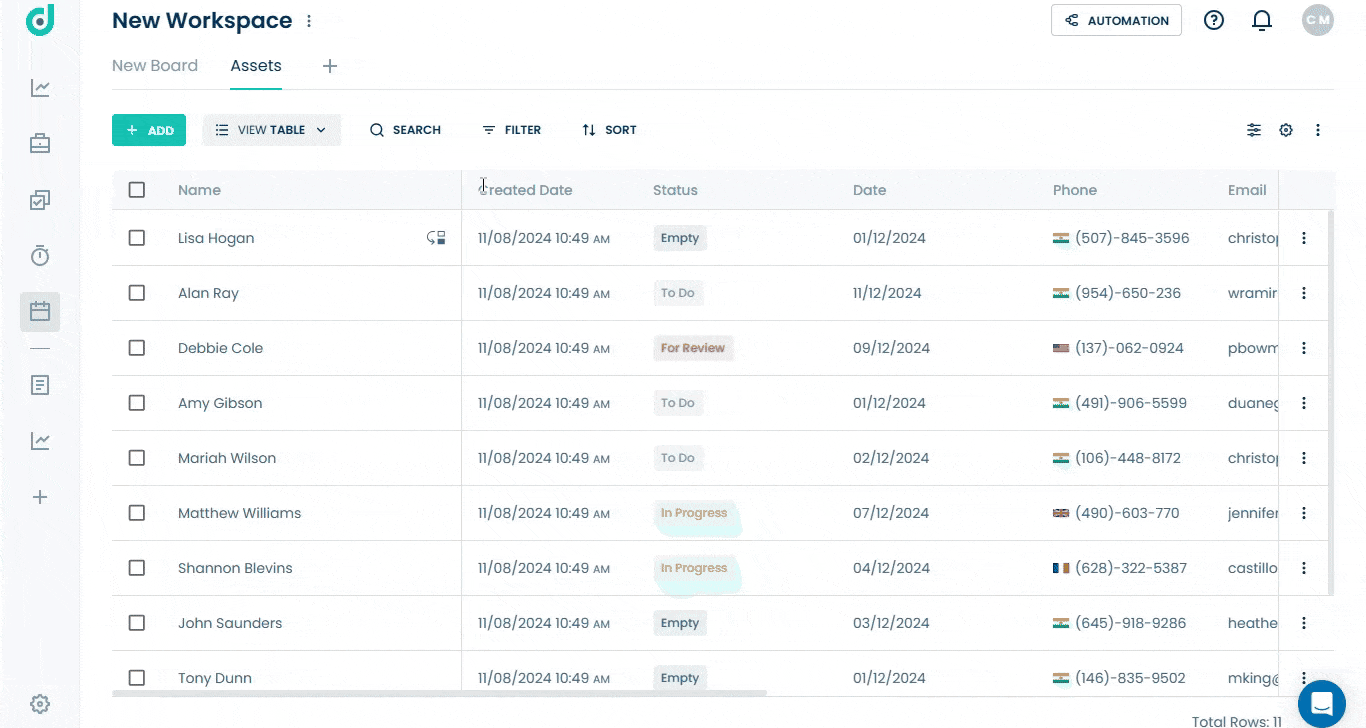Click the Status column header
The image size is (1366, 728).
point(675,190)
